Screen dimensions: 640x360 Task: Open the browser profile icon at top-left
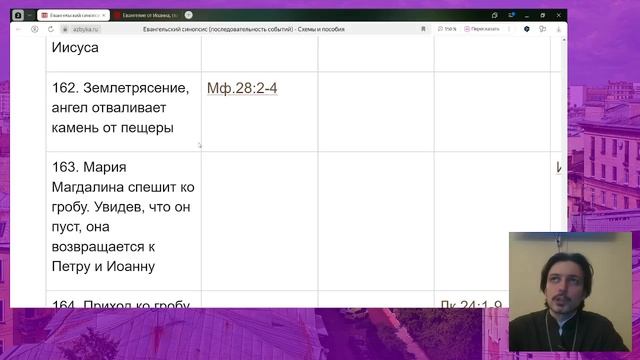[x=18, y=15]
